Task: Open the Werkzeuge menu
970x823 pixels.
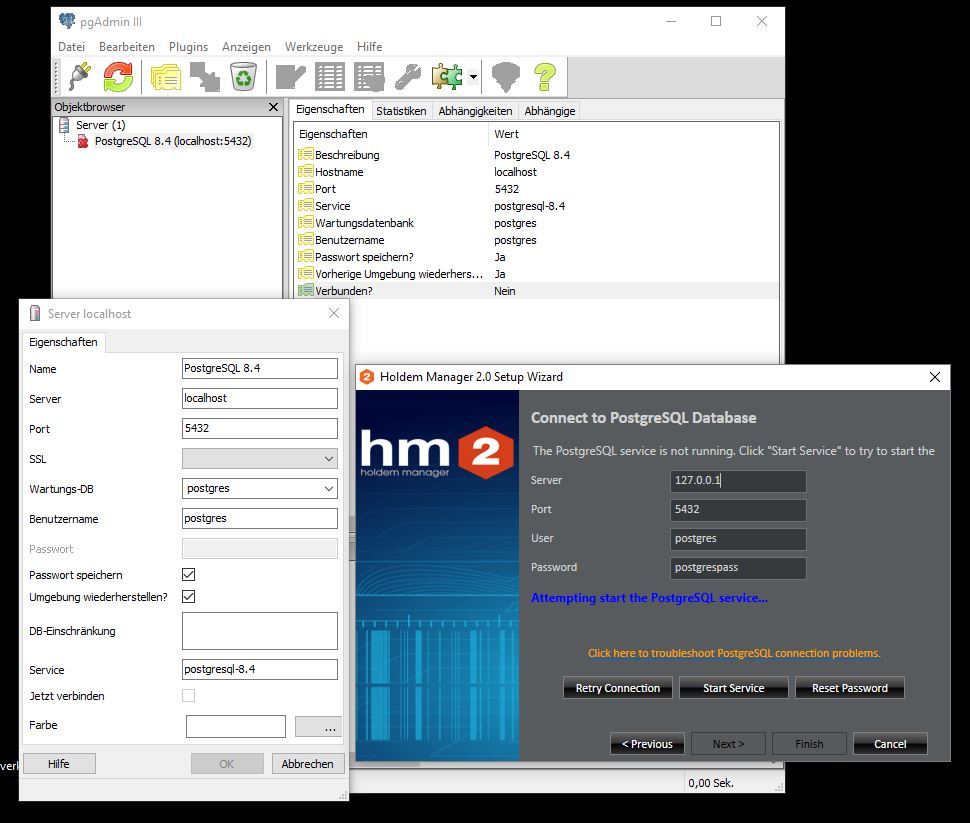Action: (x=314, y=46)
